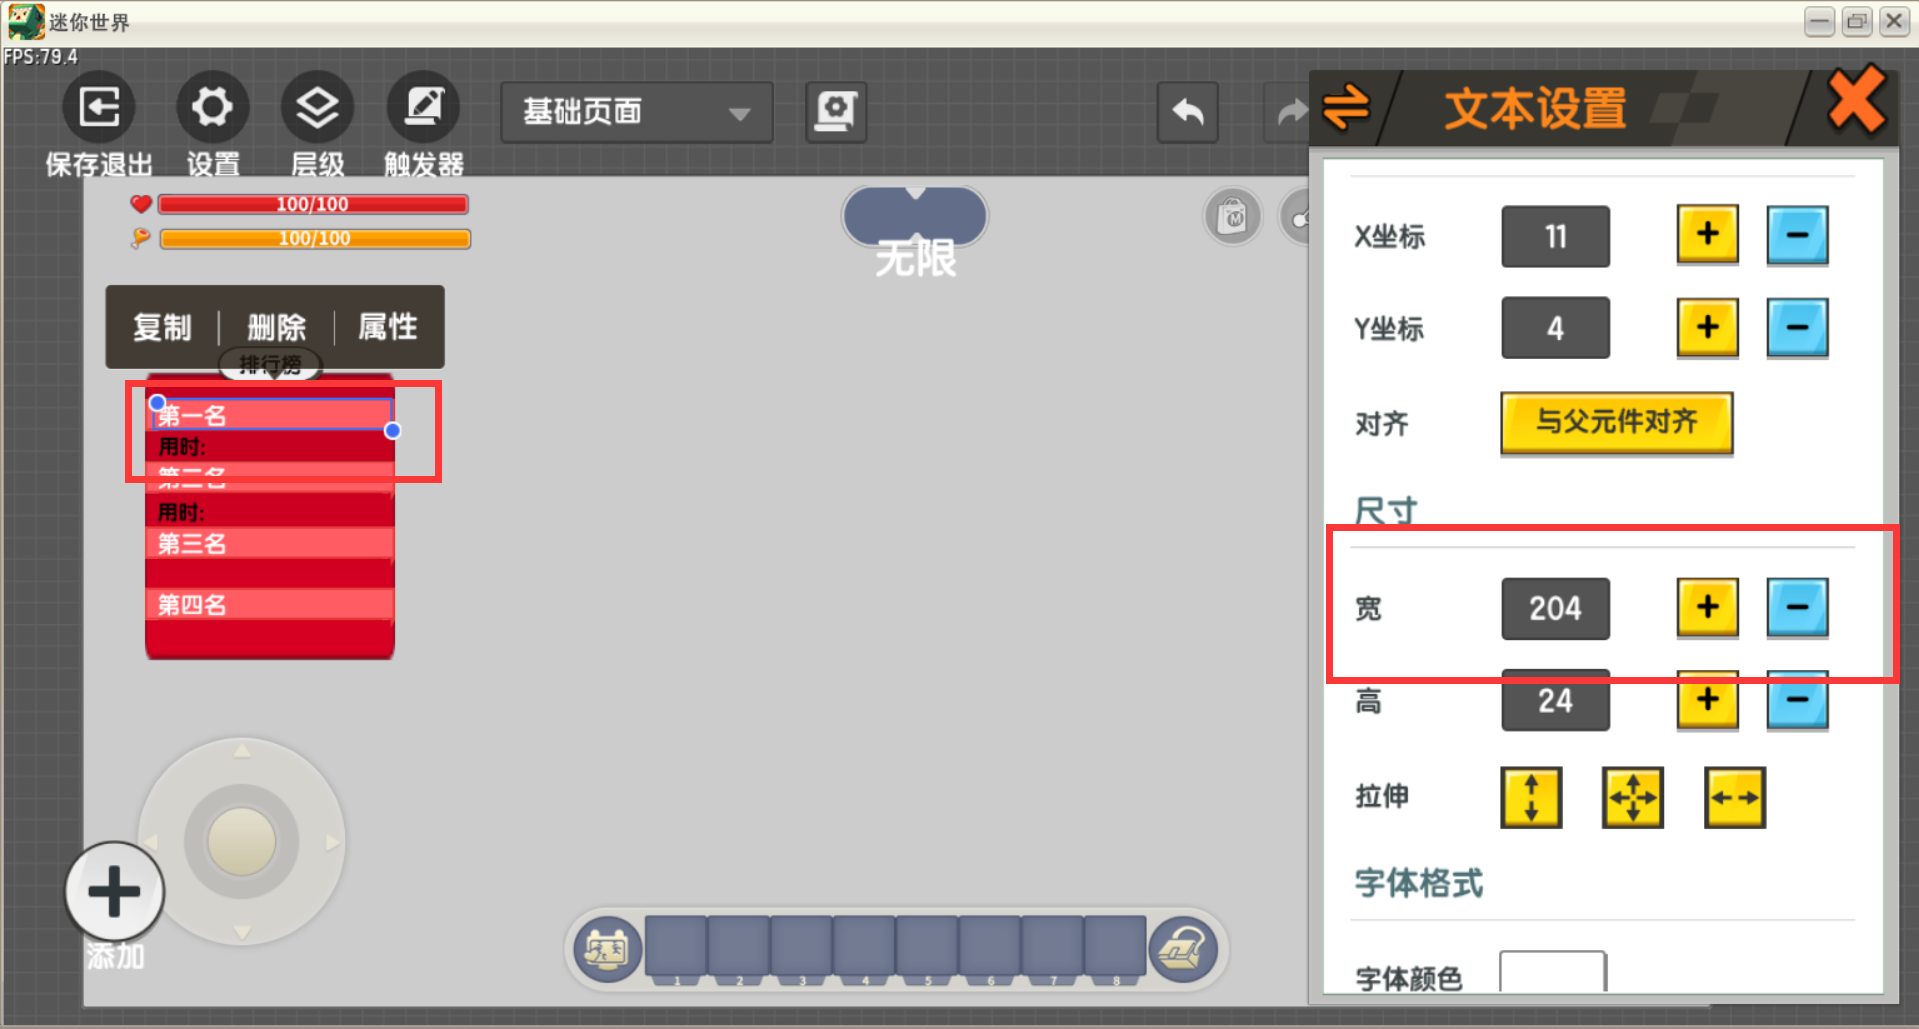Click the round add (添加) plus button

coord(115,891)
